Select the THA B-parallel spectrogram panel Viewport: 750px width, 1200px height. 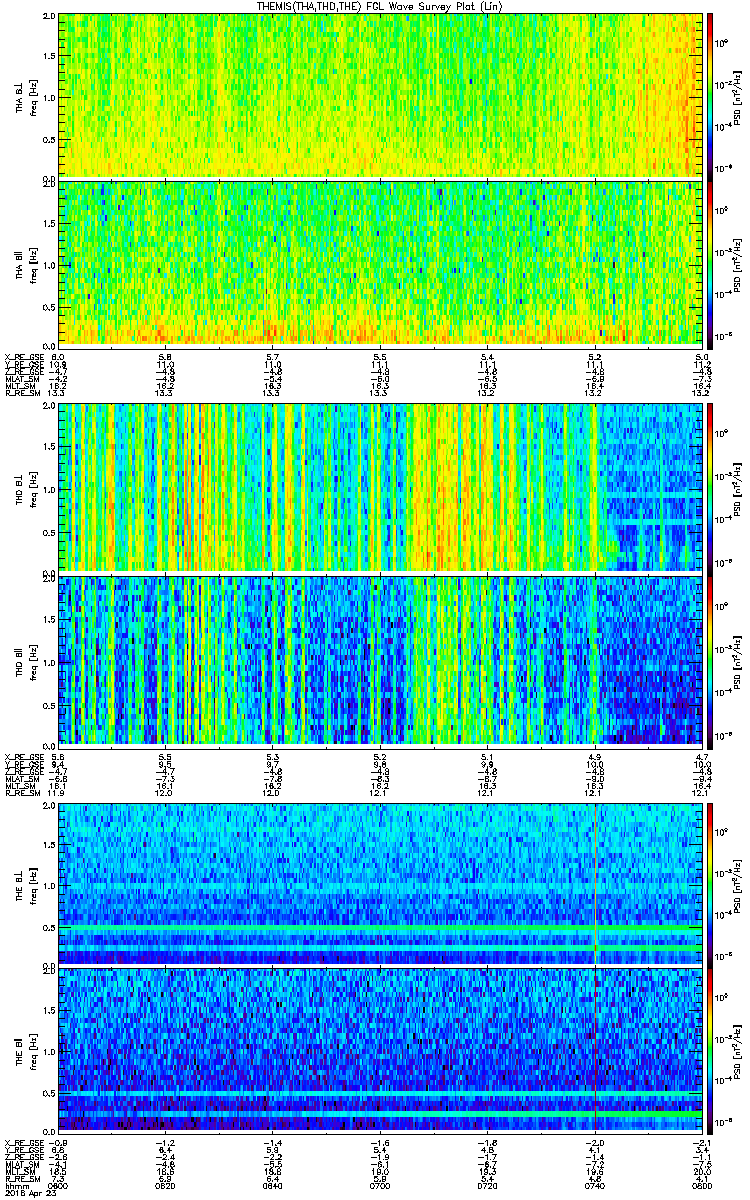(x=380, y=263)
